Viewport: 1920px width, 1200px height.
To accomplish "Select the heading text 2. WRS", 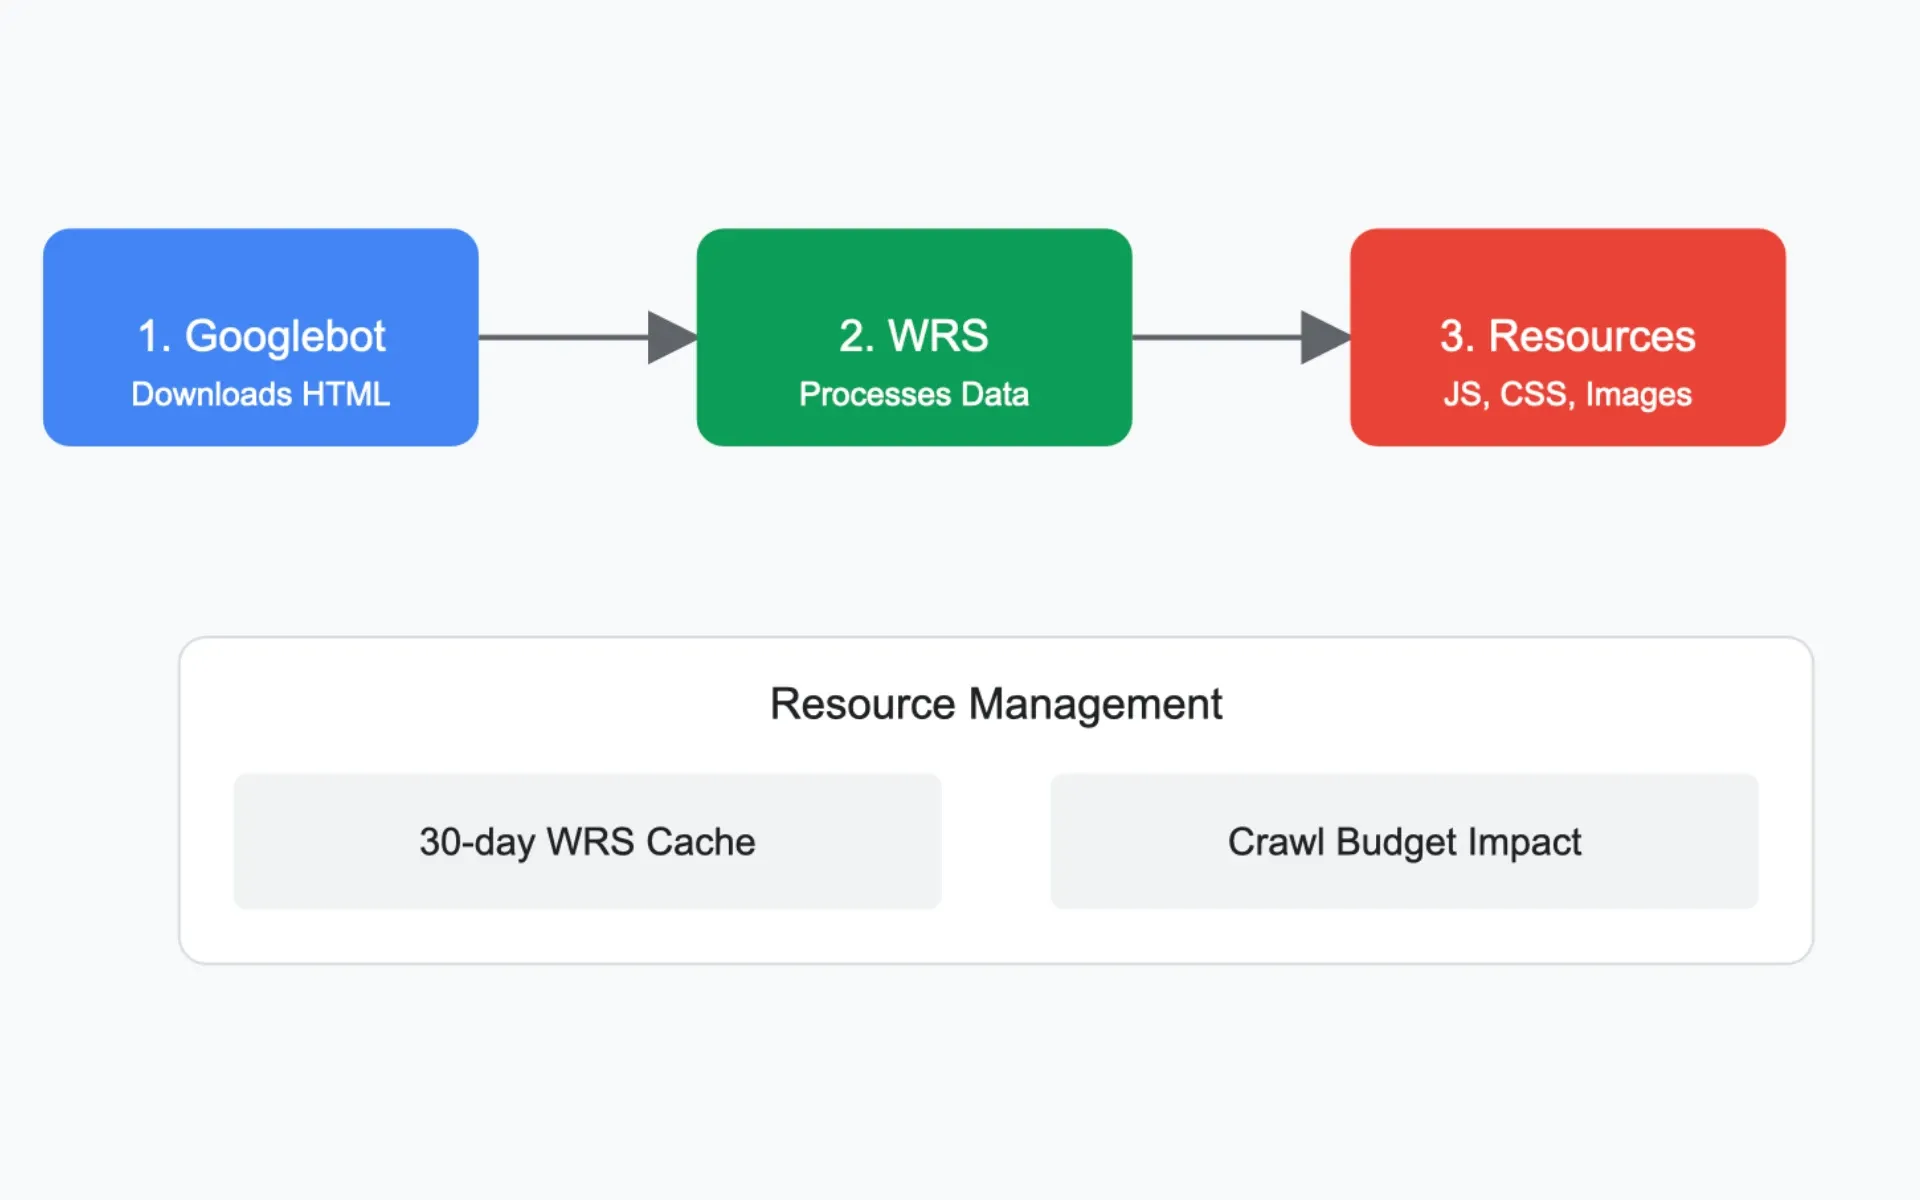I will coord(912,335).
